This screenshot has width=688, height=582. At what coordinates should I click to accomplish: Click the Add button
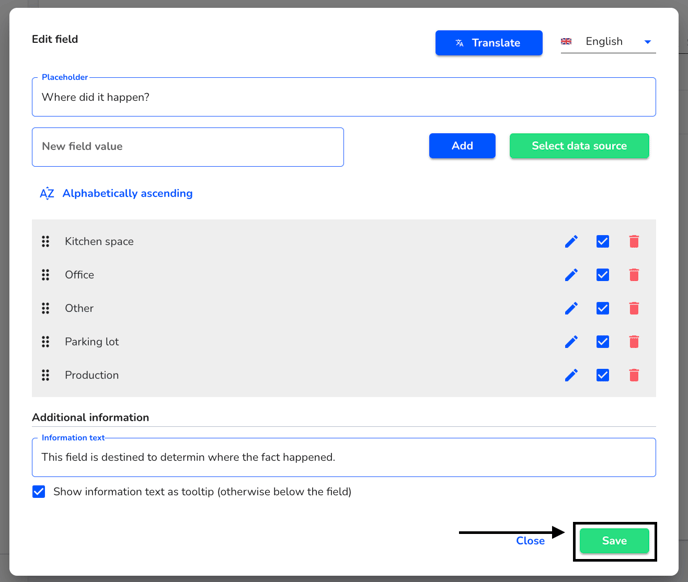point(462,146)
